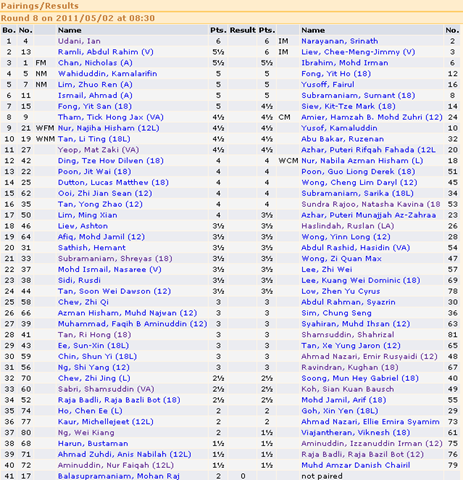The width and height of the screenshot is (463, 480).
Task: Open Abdul Rahman, Syazrin link
Action: [348, 302]
